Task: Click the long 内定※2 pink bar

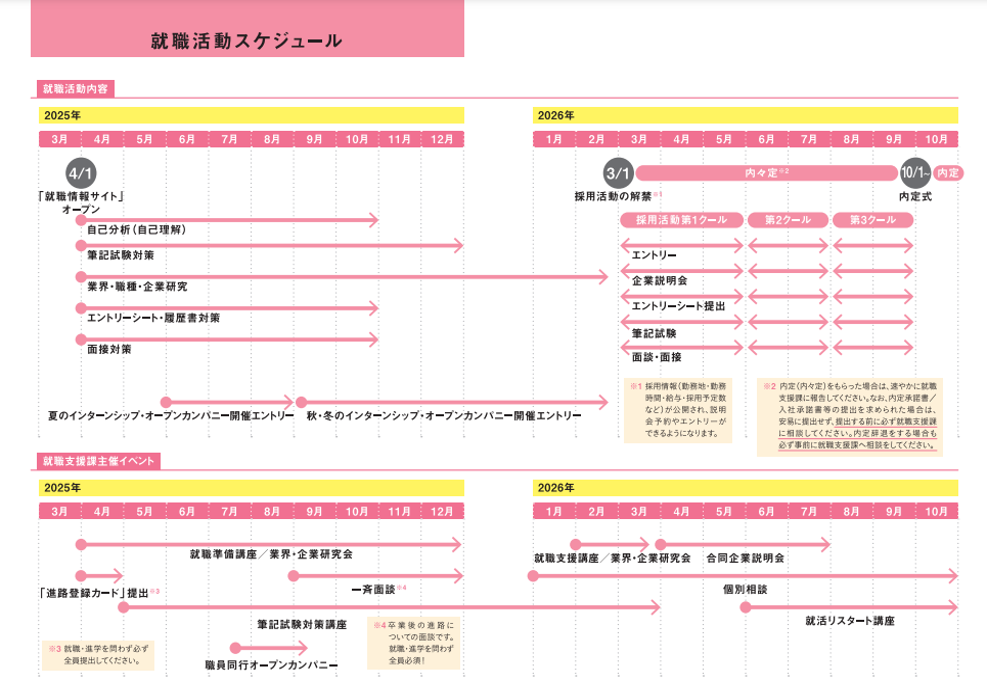Action: 766,173
